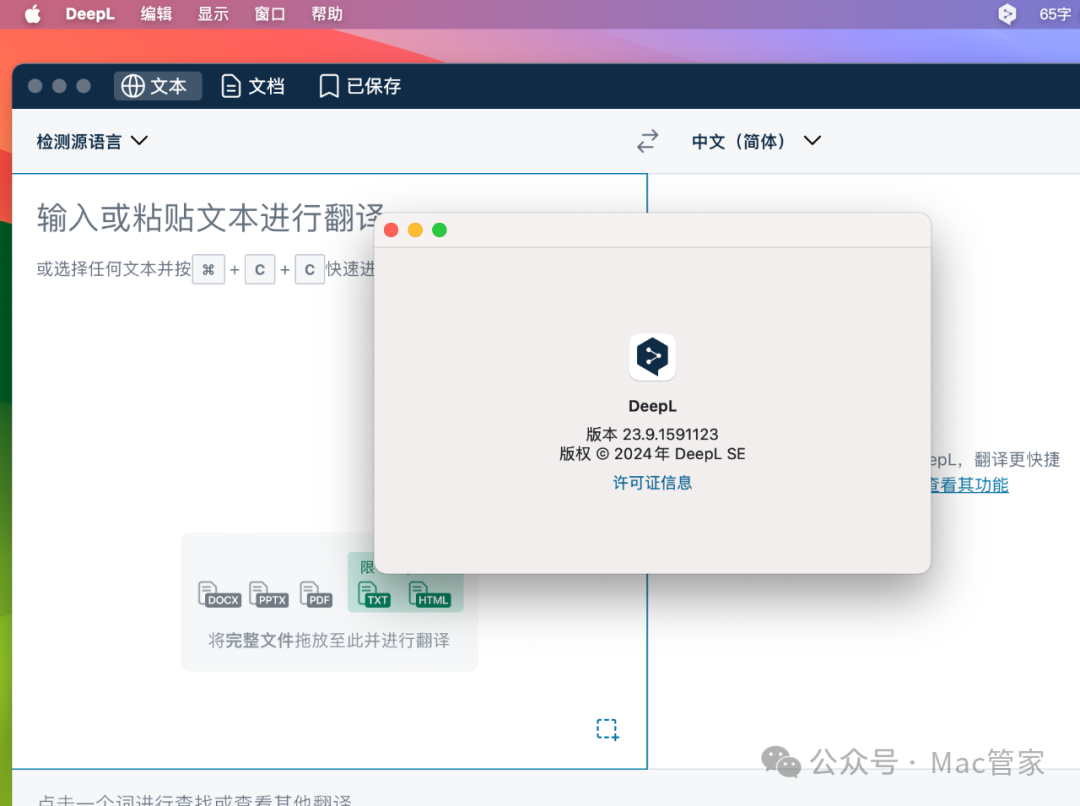
Task: Expand the 检测源语言 source language dropdown
Action: [92, 141]
